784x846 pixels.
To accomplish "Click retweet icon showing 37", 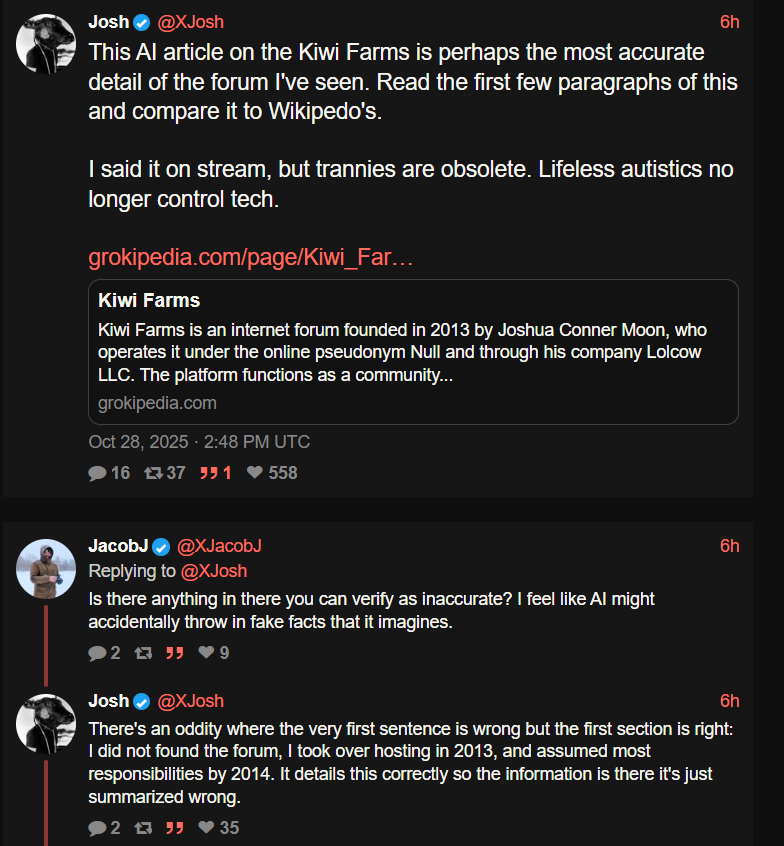I will (153, 473).
